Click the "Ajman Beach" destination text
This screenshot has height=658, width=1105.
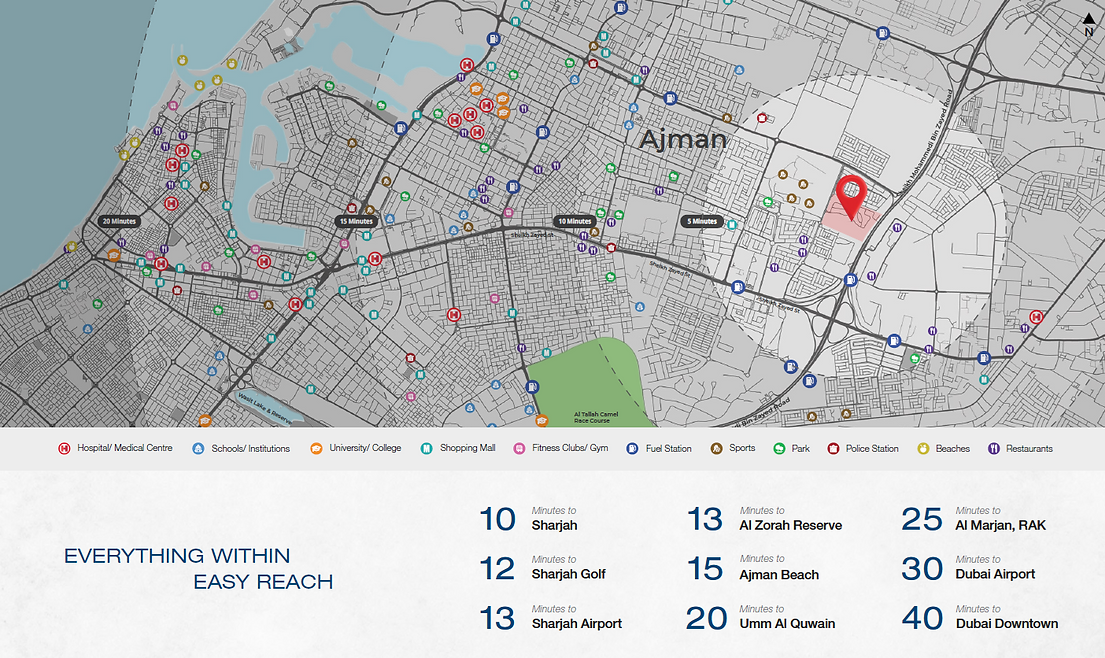(x=779, y=575)
